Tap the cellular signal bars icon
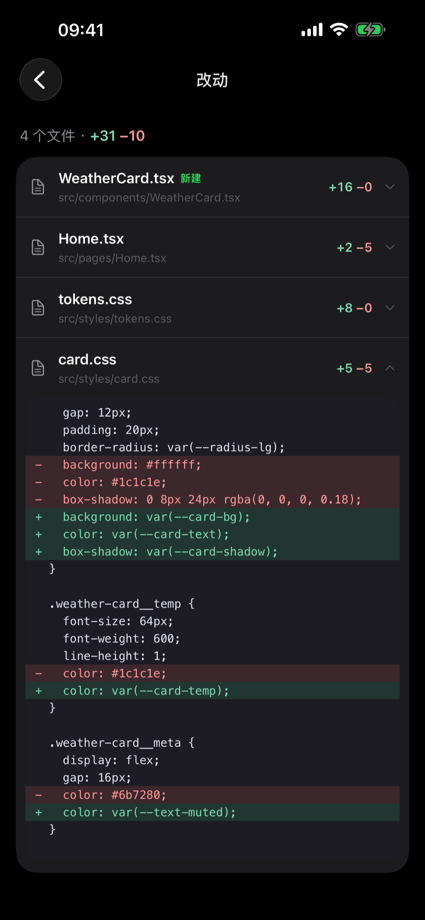The image size is (425, 920). 312,30
